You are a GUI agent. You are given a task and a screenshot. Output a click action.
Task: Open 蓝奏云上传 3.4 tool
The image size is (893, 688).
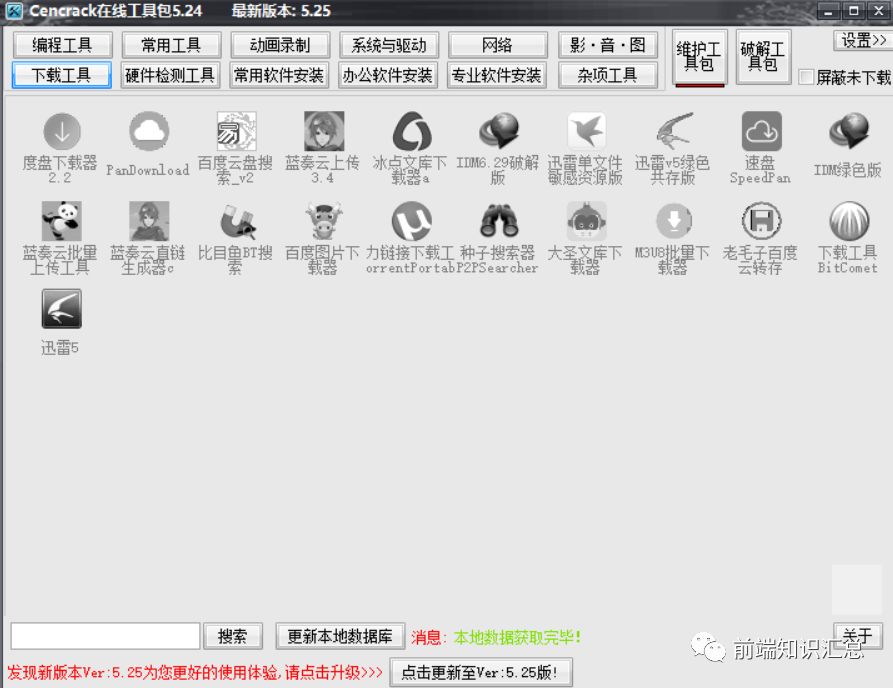tap(323, 132)
